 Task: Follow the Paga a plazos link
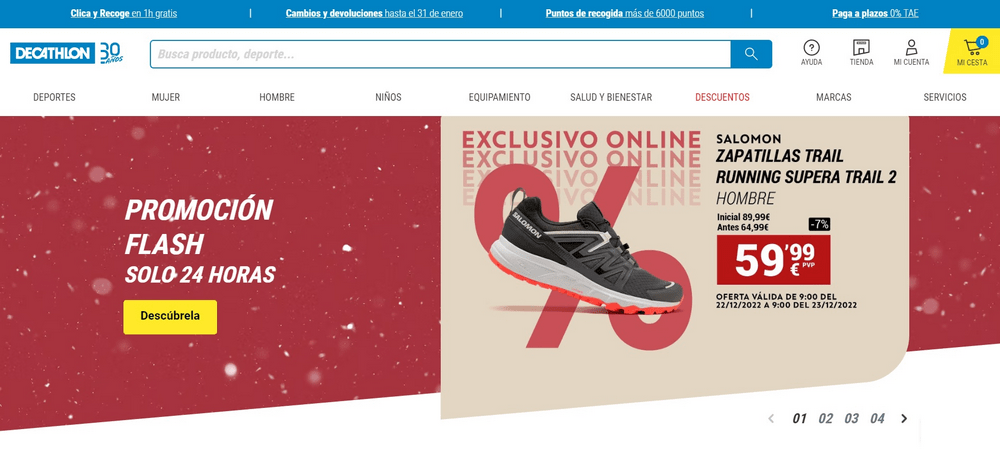[875, 13]
